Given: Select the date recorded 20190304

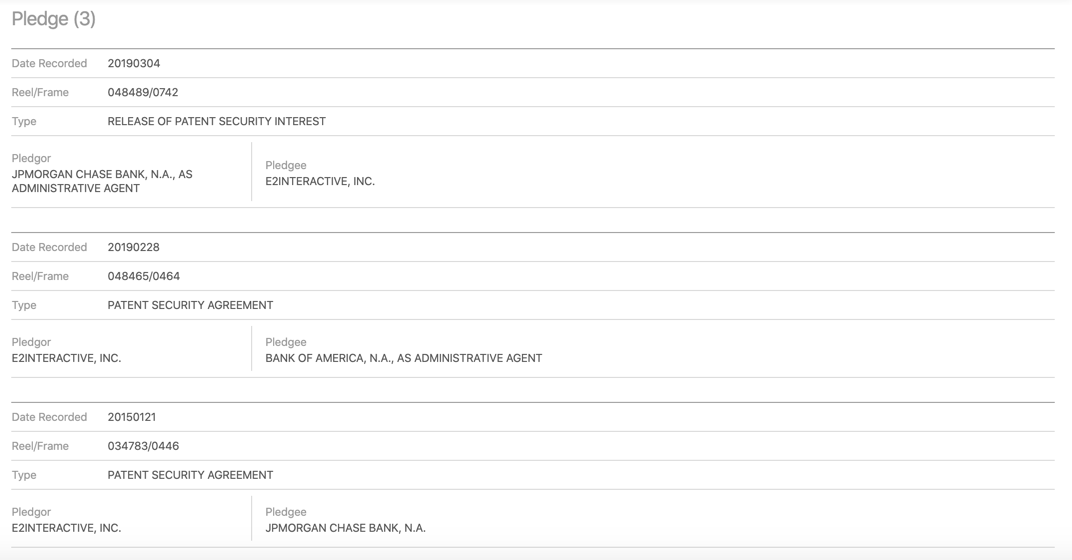Looking at the screenshot, I should (133, 63).
